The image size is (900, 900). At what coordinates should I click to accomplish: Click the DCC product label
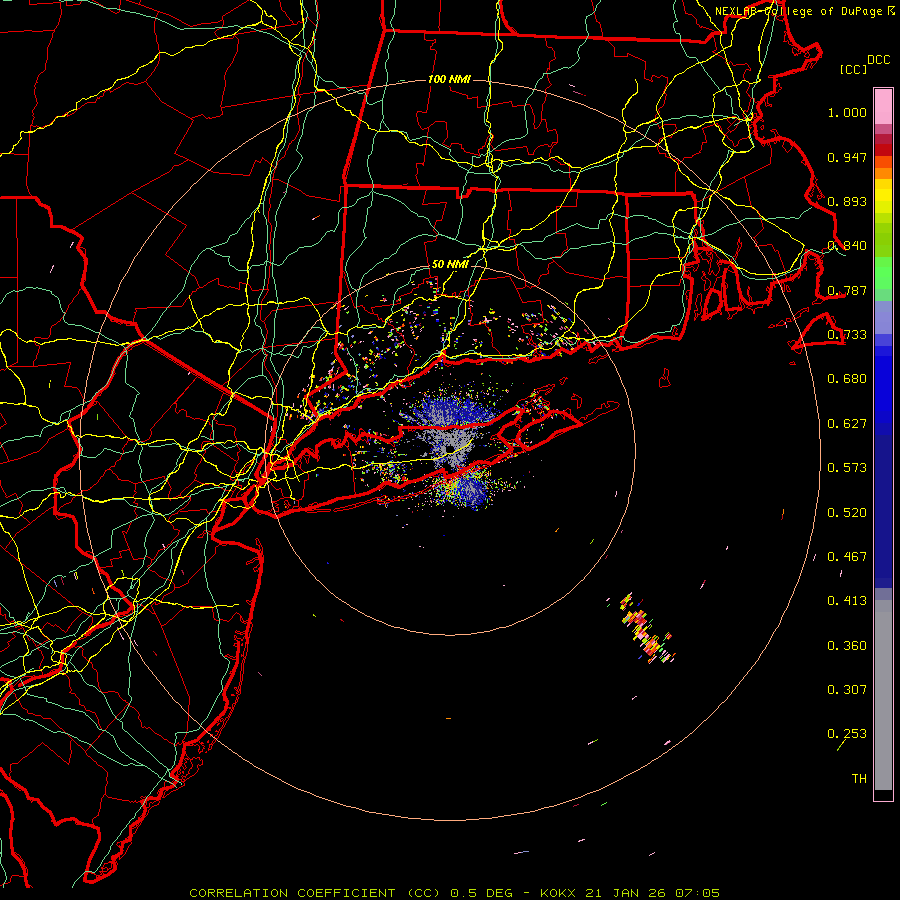click(x=878, y=60)
